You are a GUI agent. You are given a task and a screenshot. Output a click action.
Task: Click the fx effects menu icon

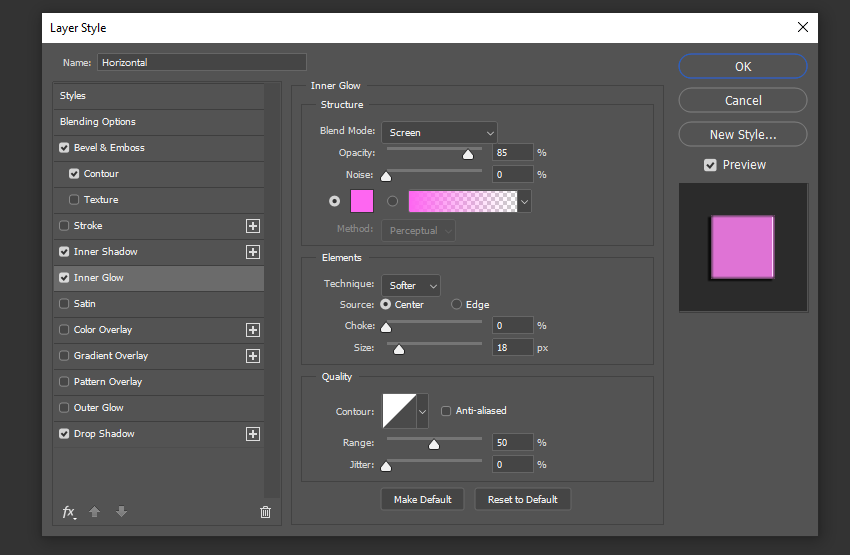(68, 512)
